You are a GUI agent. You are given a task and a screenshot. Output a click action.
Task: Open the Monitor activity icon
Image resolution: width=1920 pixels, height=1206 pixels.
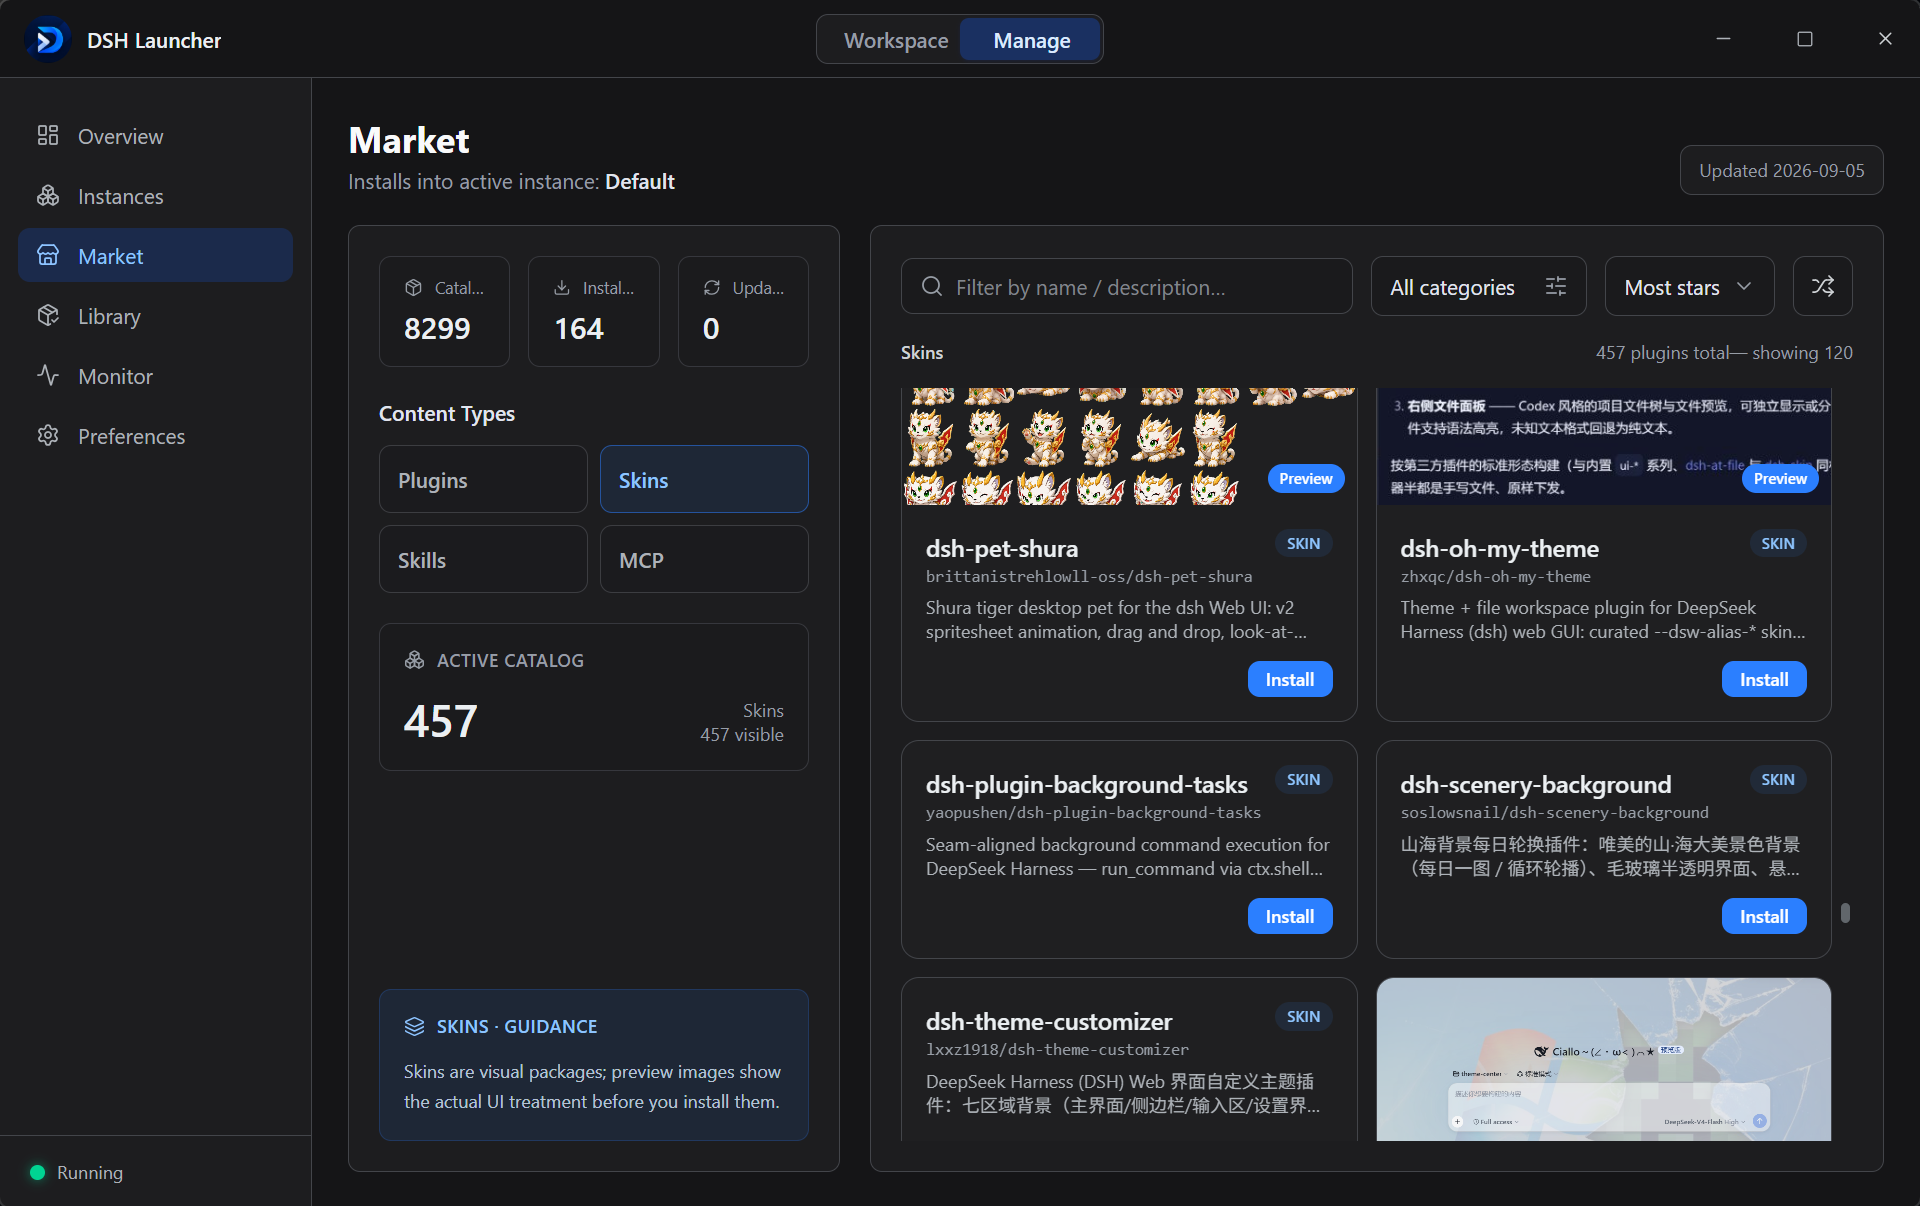click(48, 375)
